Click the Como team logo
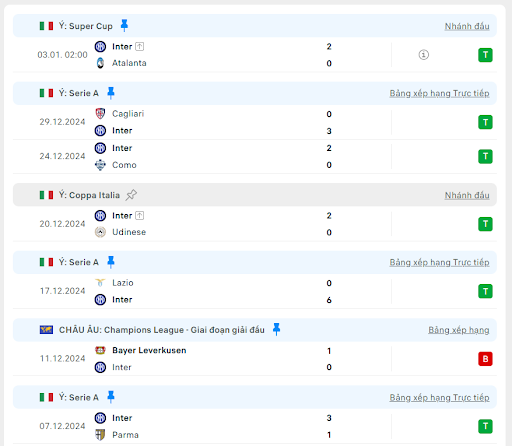Viewport: 512px width, 446px height. 100,165
